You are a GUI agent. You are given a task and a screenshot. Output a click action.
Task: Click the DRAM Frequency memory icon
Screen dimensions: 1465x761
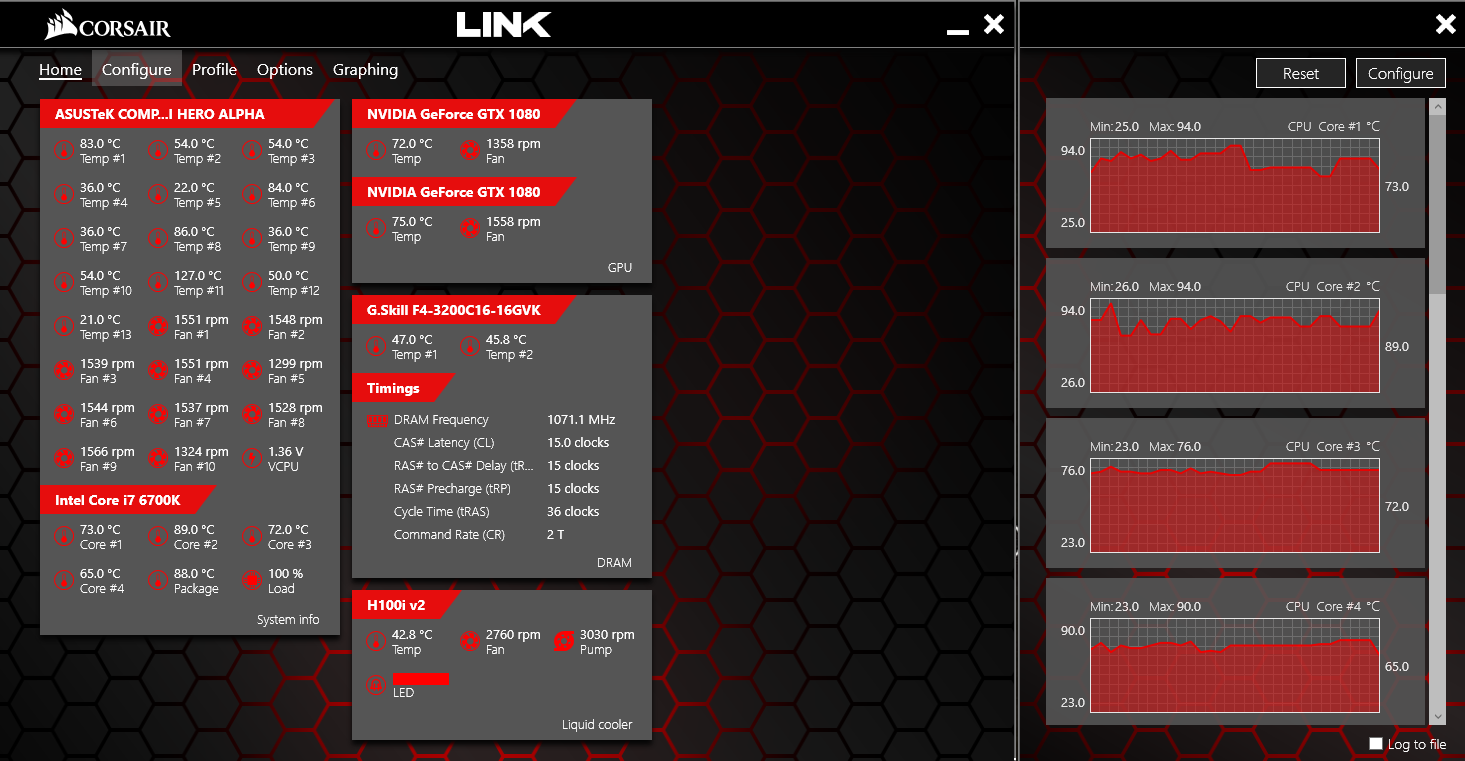pyautogui.click(x=377, y=421)
